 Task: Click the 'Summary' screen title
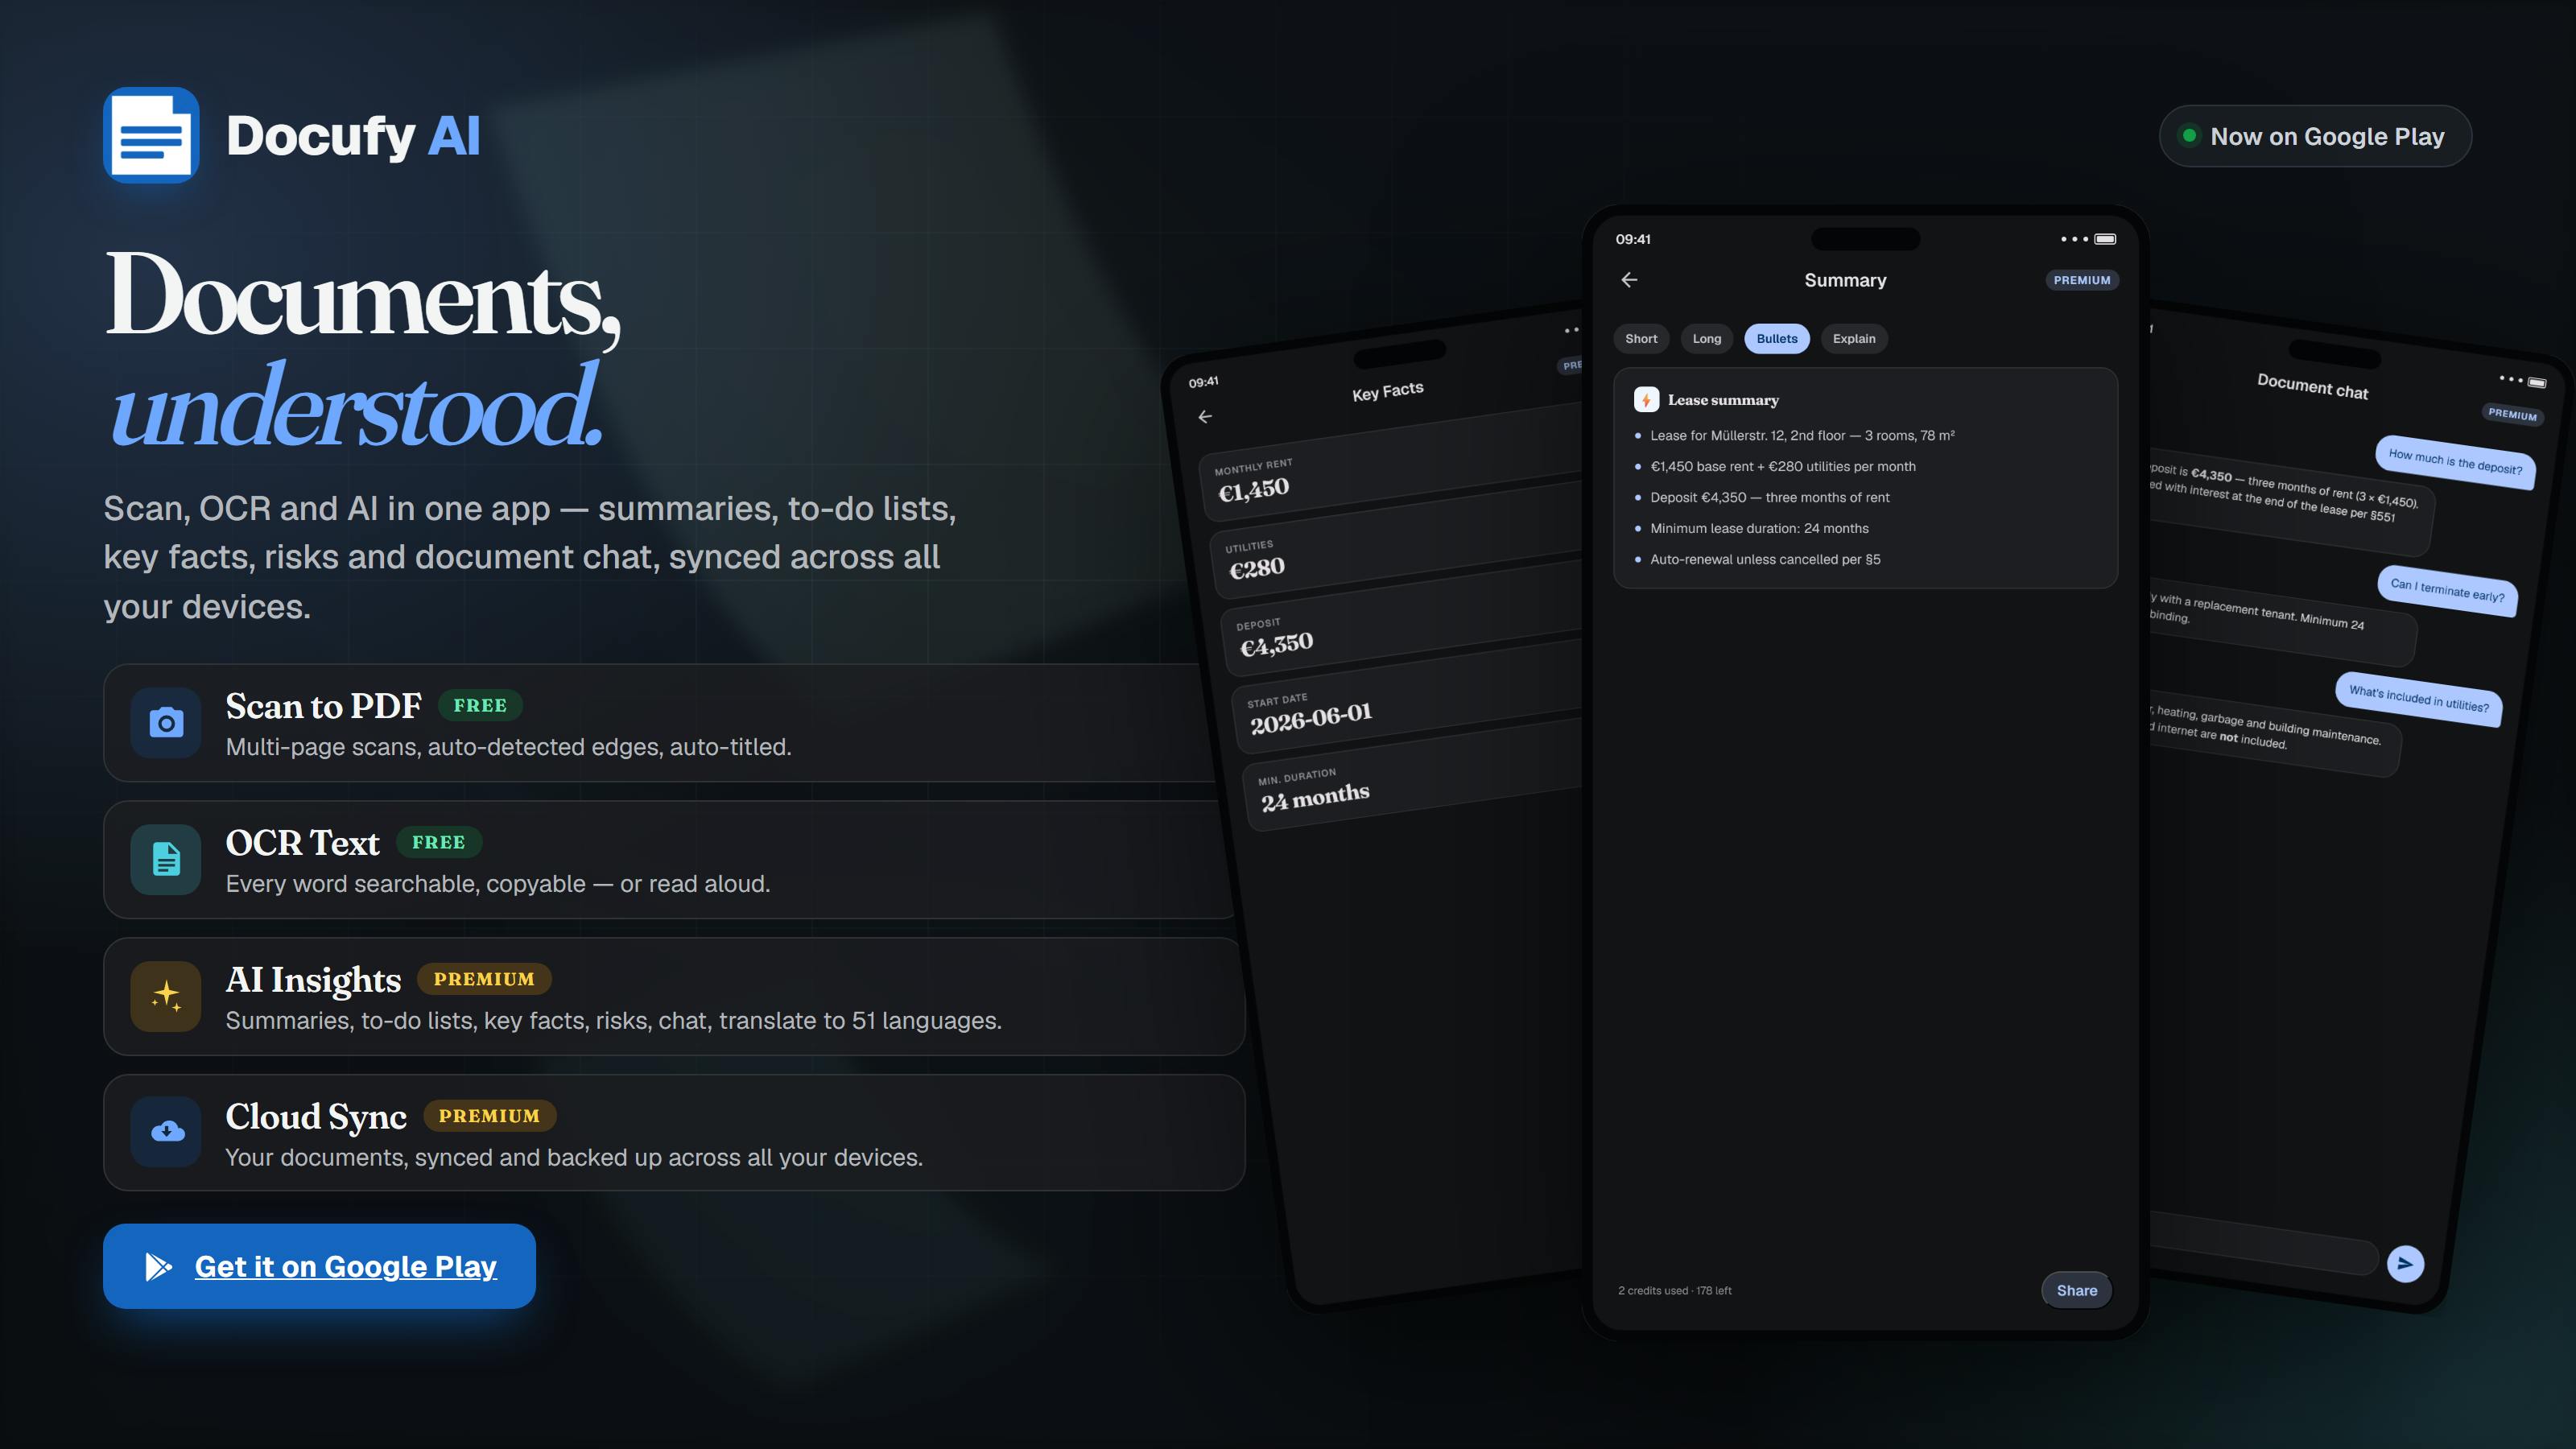click(x=1845, y=280)
